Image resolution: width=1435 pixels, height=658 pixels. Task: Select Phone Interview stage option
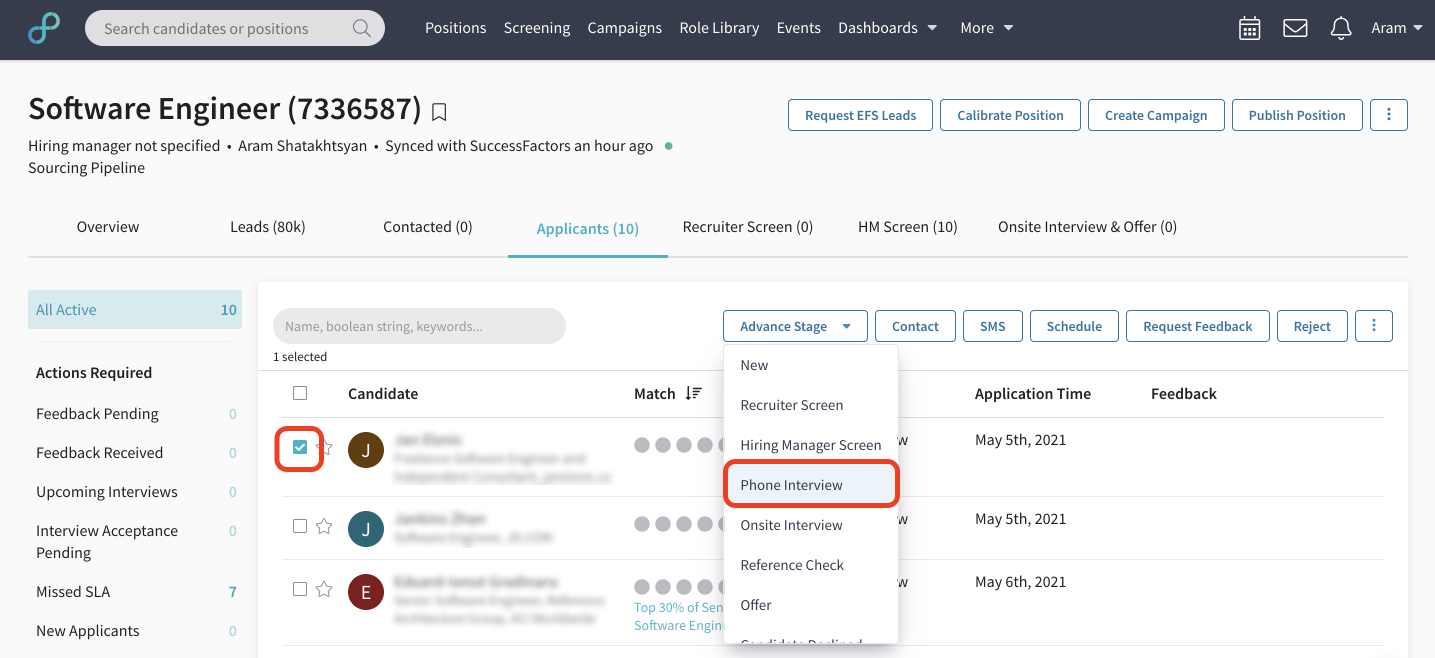pyautogui.click(x=811, y=485)
